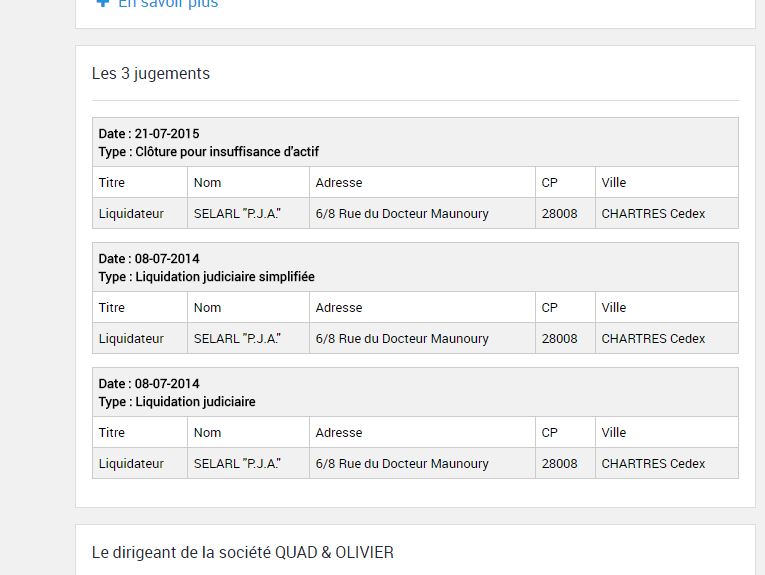This screenshot has height=575, width=765.
Task: Click postal code 28008 in the last judgment table
Action: click(x=560, y=464)
